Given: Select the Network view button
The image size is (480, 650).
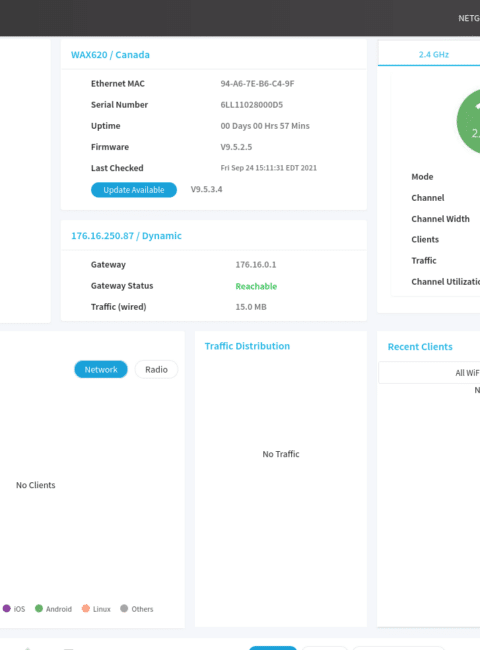Looking at the screenshot, I should [x=101, y=369].
